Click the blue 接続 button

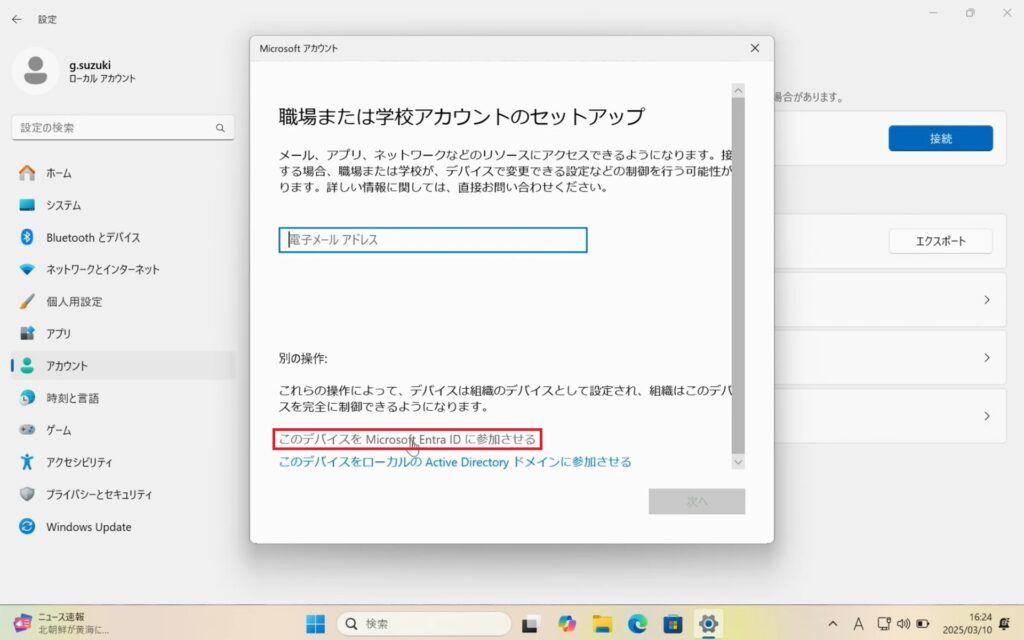(940, 138)
